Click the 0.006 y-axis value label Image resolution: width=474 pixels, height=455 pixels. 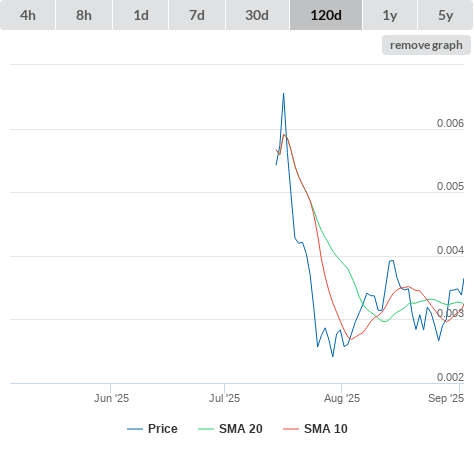point(450,123)
